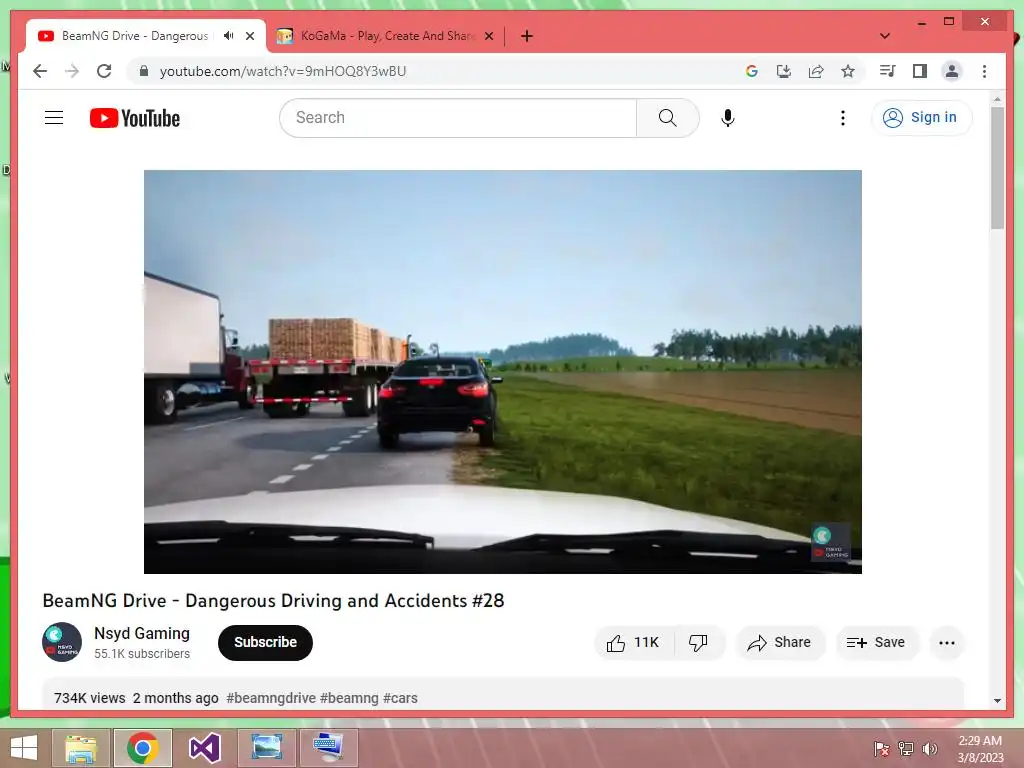The height and width of the screenshot is (768, 1024).
Task: Go back in browser history
Action: click(x=40, y=71)
